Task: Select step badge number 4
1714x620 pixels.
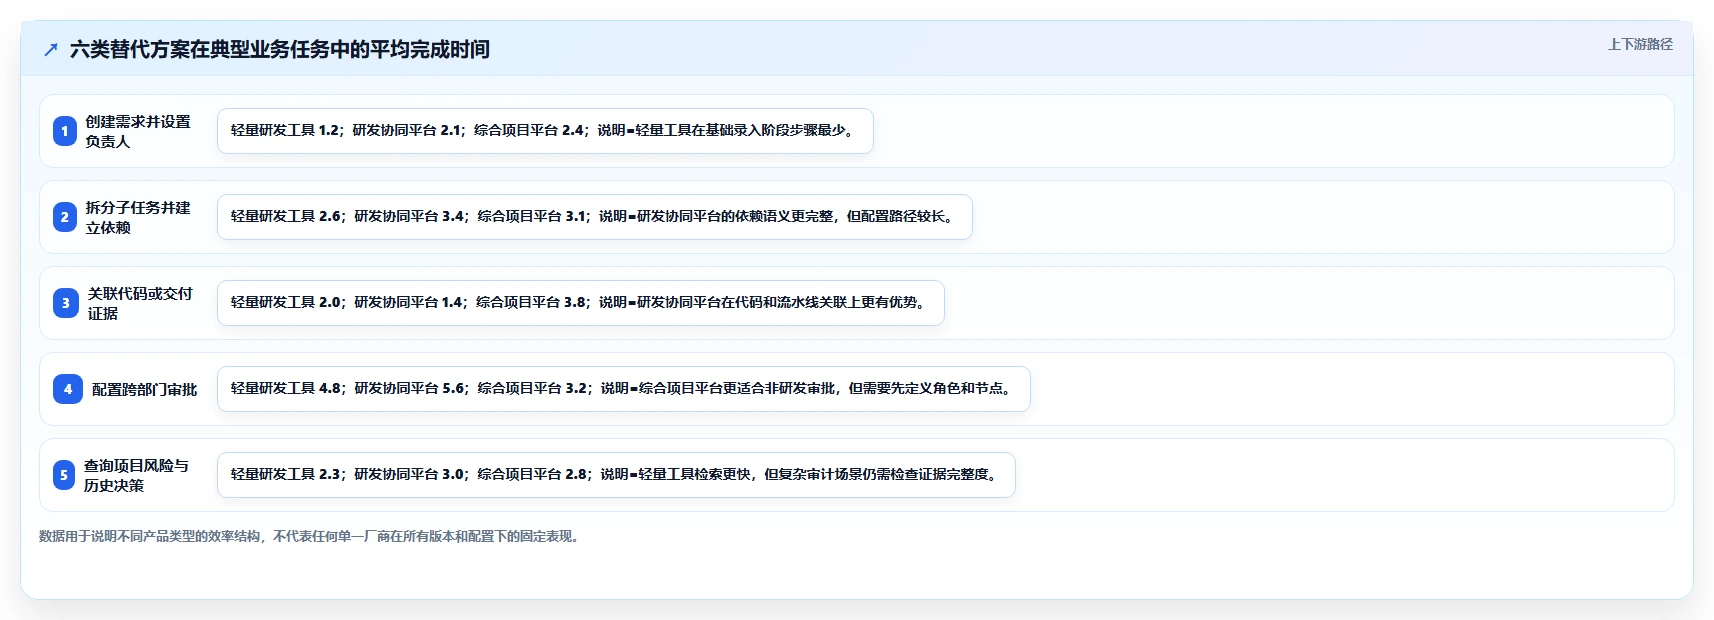Action: tap(68, 389)
